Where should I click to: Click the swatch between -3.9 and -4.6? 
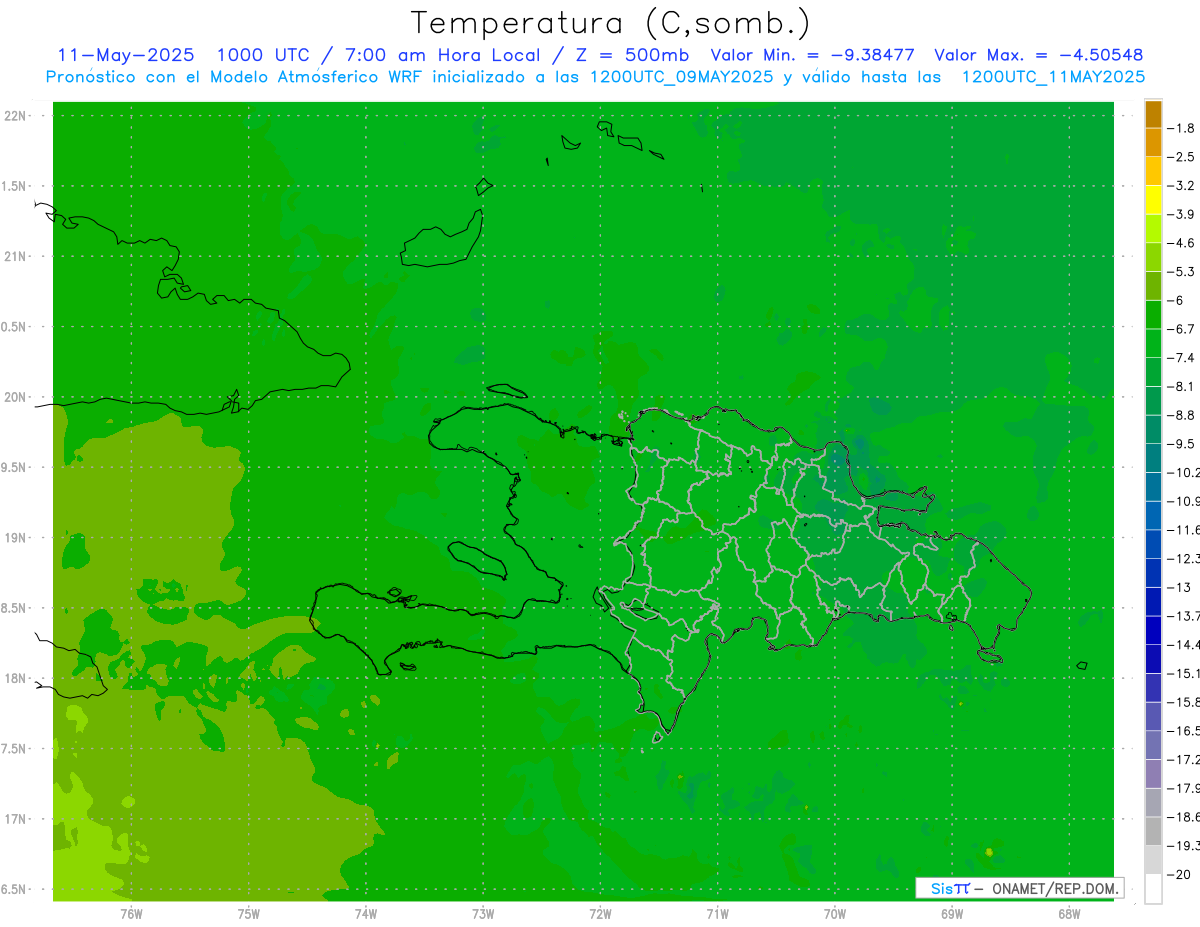point(1153,229)
